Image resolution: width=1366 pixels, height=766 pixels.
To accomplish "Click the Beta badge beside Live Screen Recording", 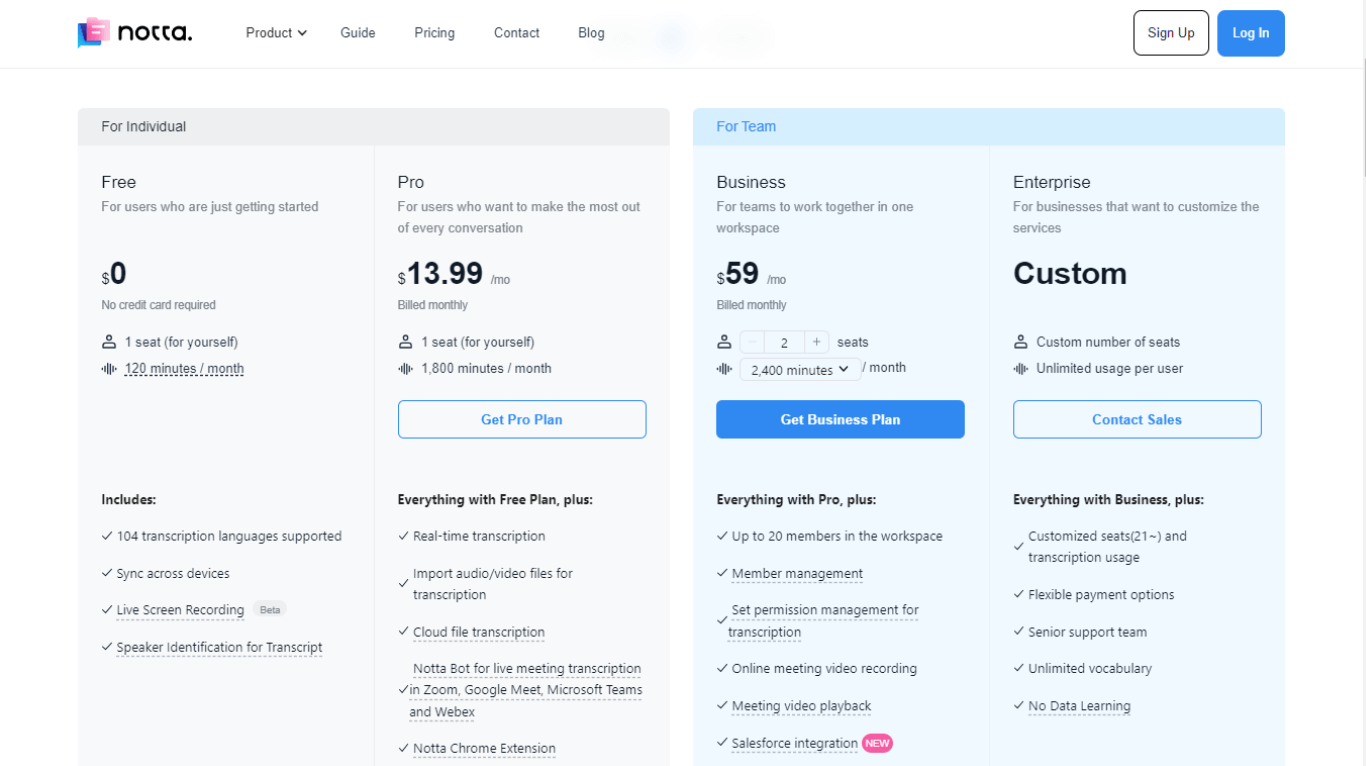I will point(269,610).
